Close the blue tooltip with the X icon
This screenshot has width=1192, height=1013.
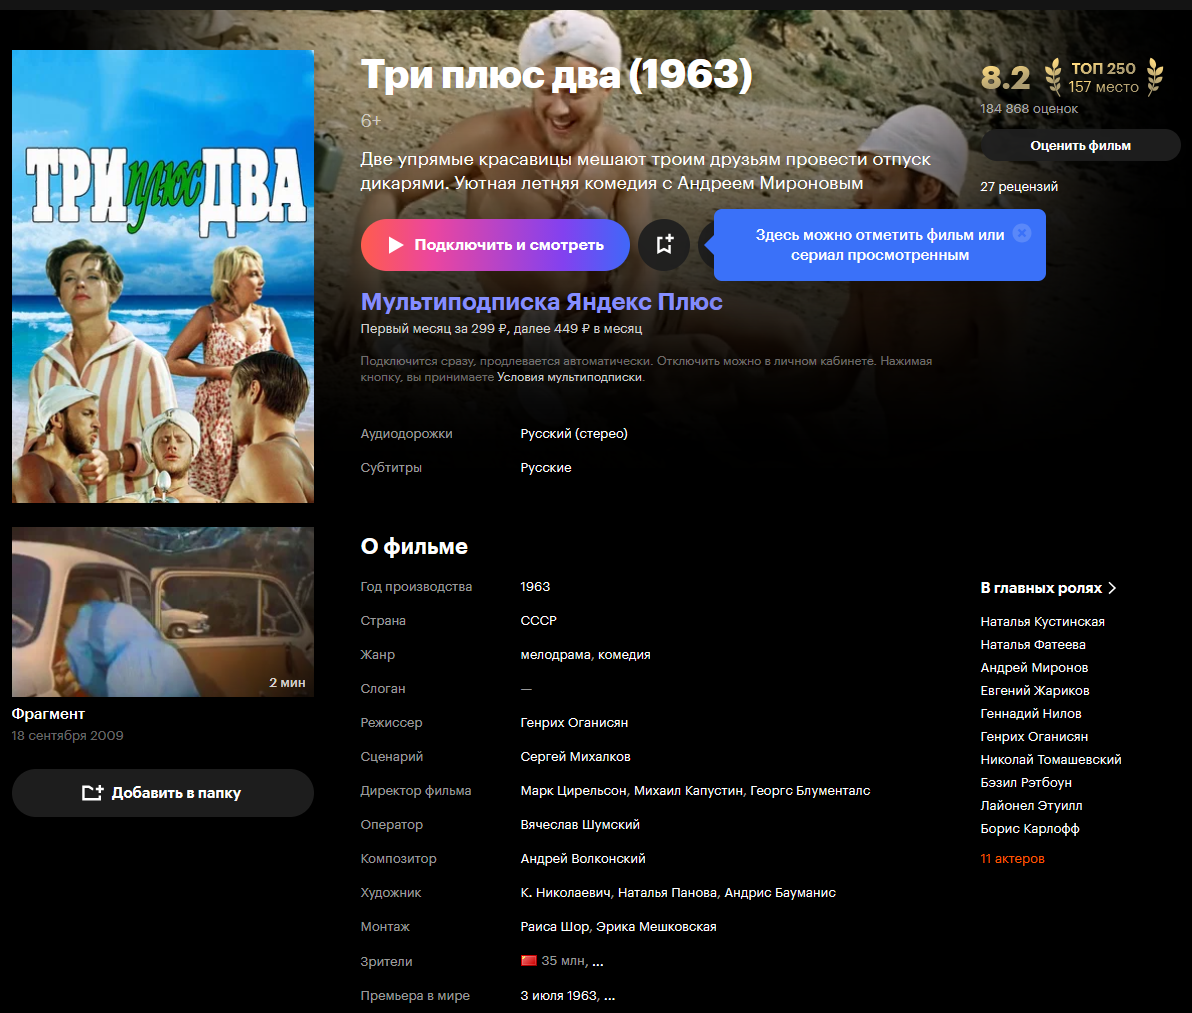click(x=1022, y=233)
